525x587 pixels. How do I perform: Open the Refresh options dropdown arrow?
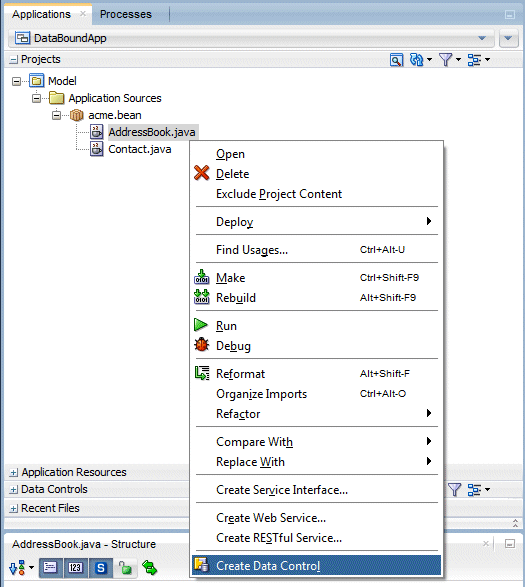[429, 60]
